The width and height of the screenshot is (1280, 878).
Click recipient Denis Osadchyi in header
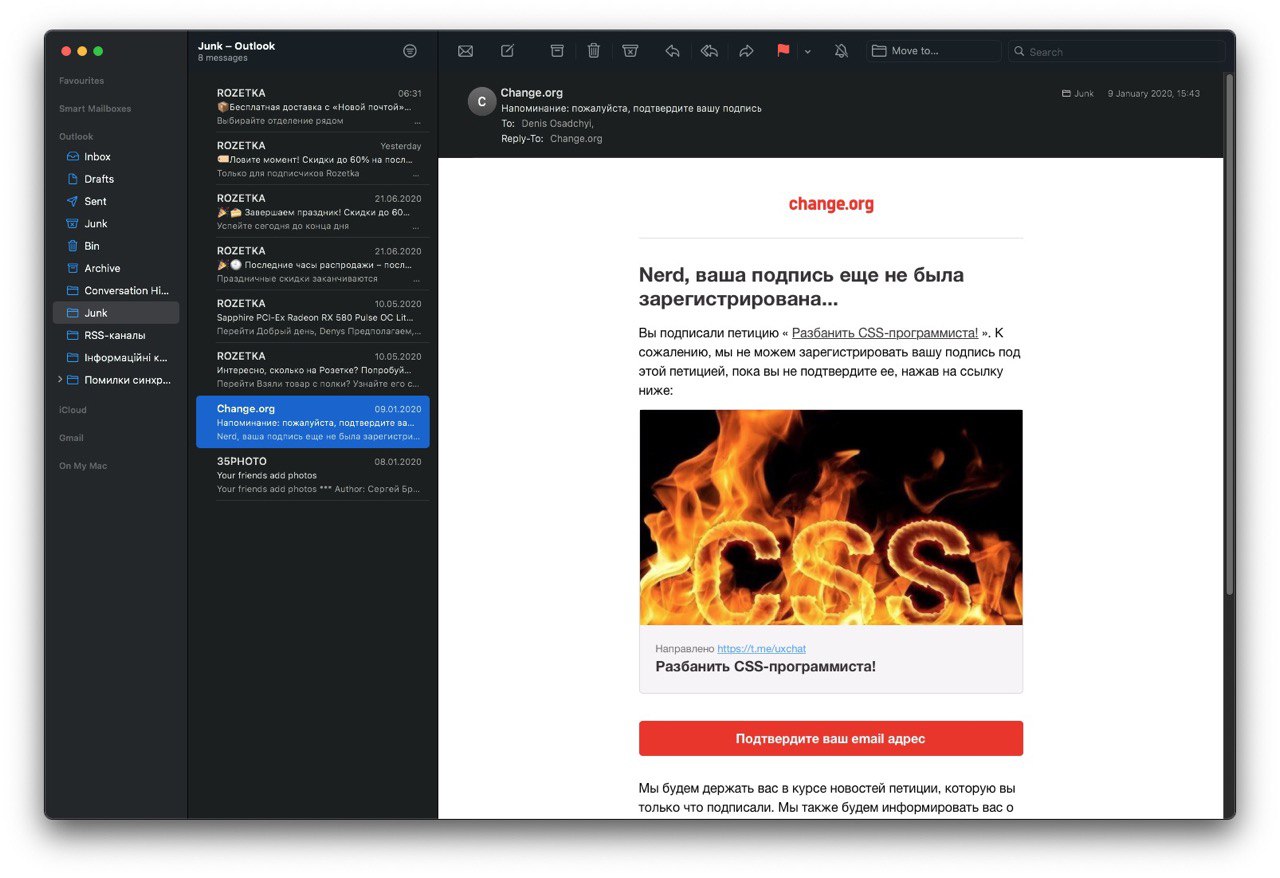(557, 124)
